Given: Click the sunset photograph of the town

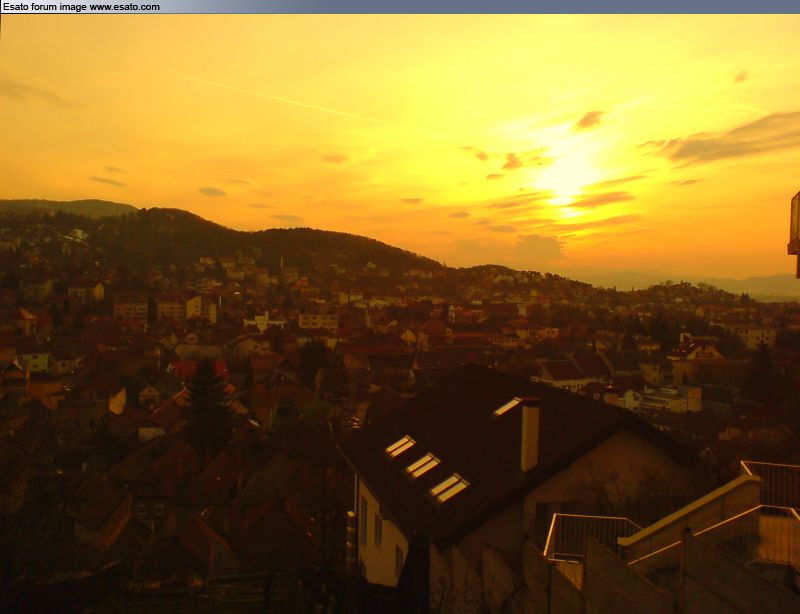Looking at the screenshot, I should (400, 314).
